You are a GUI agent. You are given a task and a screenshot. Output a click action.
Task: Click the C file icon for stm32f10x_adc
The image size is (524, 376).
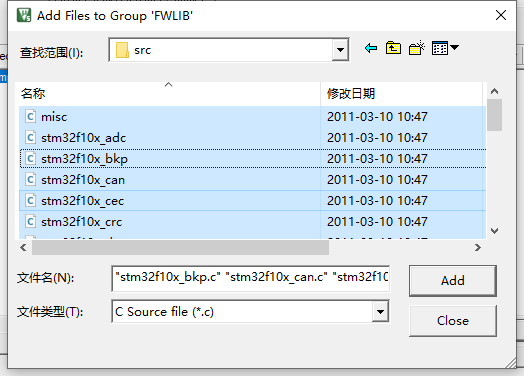(31, 137)
